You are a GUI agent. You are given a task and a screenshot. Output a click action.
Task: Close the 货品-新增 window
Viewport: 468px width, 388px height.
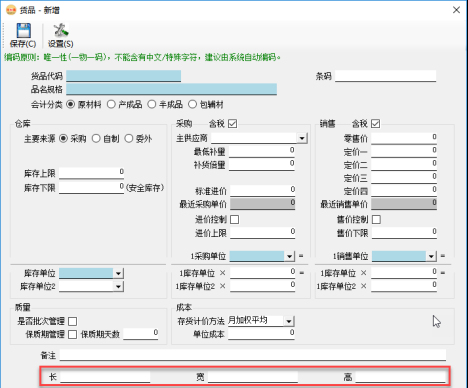click(x=456, y=10)
